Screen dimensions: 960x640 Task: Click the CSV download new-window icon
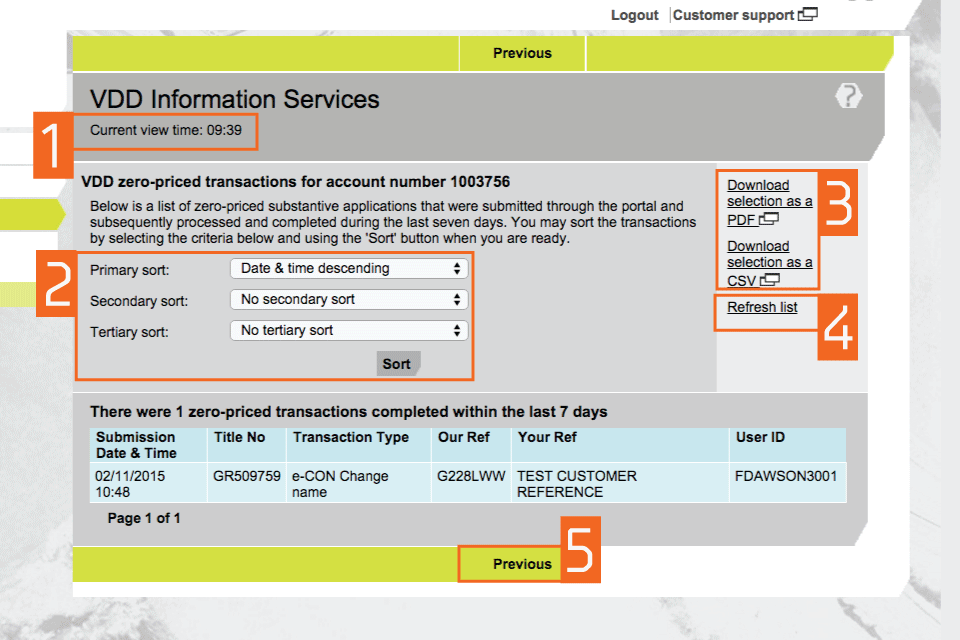pos(770,281)
